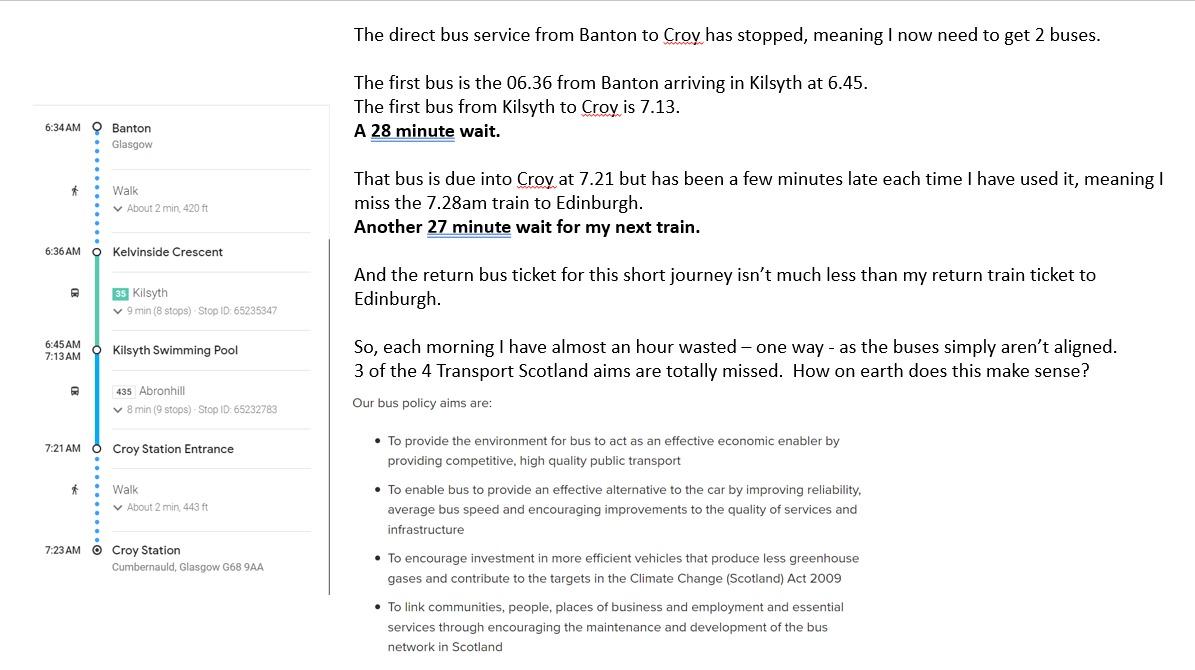Viewport: 1195px width, 670px height.
Task: Click the Banton stop name
Action: click(x=131, y=128)
